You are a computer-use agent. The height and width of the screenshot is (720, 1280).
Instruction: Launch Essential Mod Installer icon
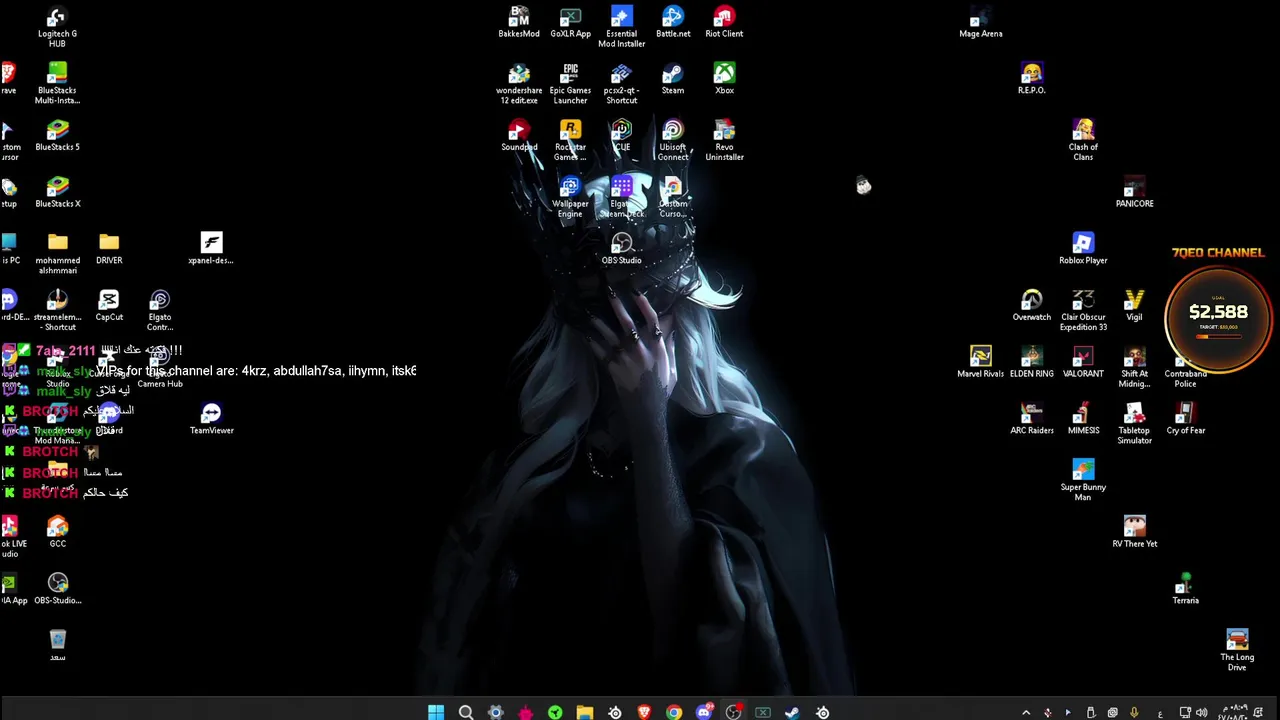(x=621, y=27)
